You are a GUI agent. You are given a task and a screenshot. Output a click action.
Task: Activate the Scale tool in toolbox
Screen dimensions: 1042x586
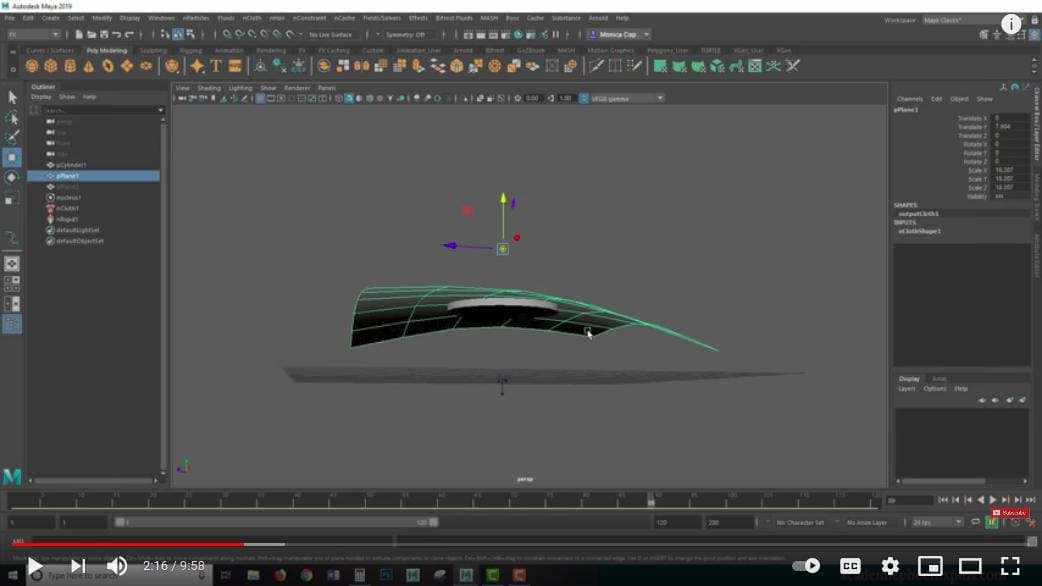12,199
